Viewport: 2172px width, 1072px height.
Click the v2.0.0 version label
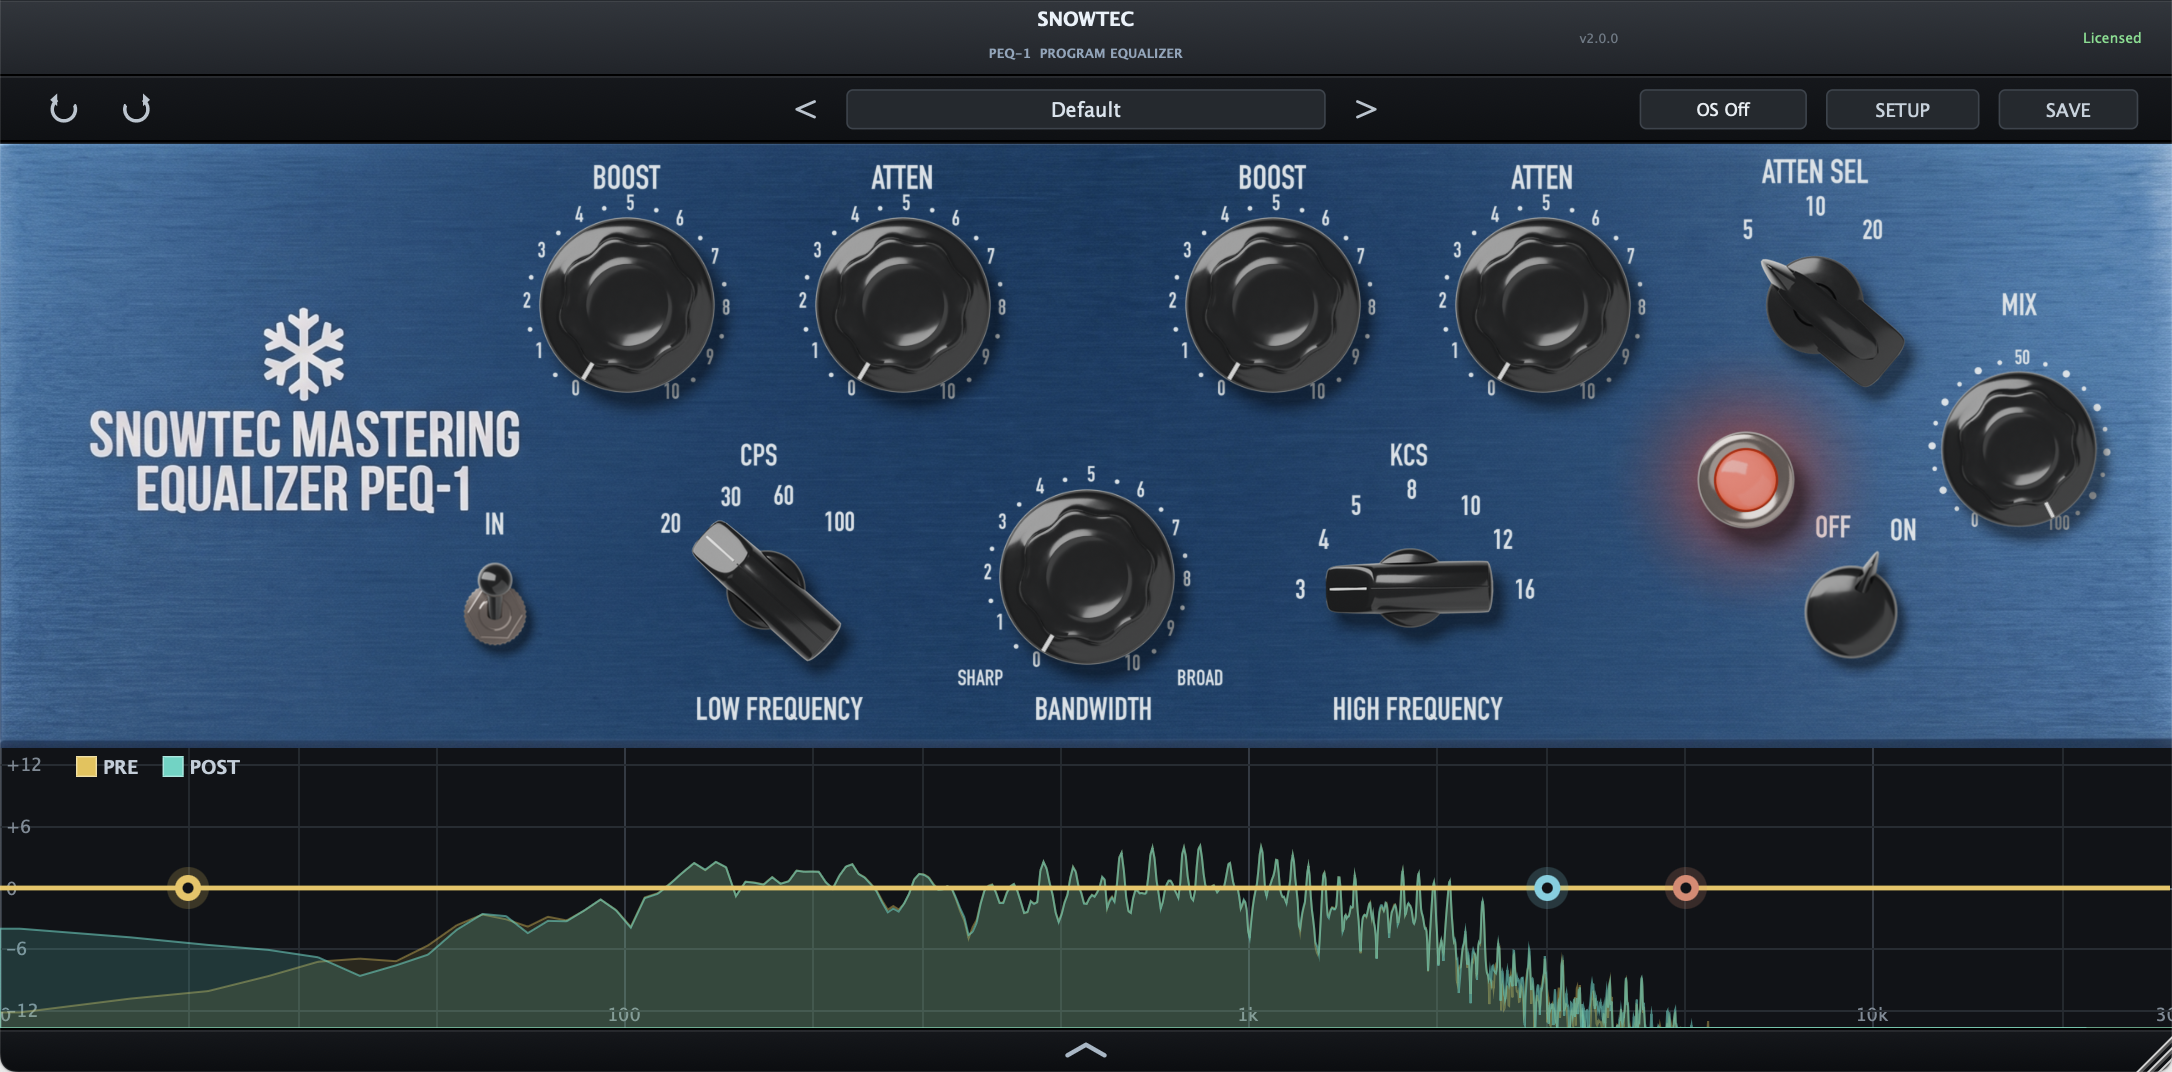(1598, 38)
